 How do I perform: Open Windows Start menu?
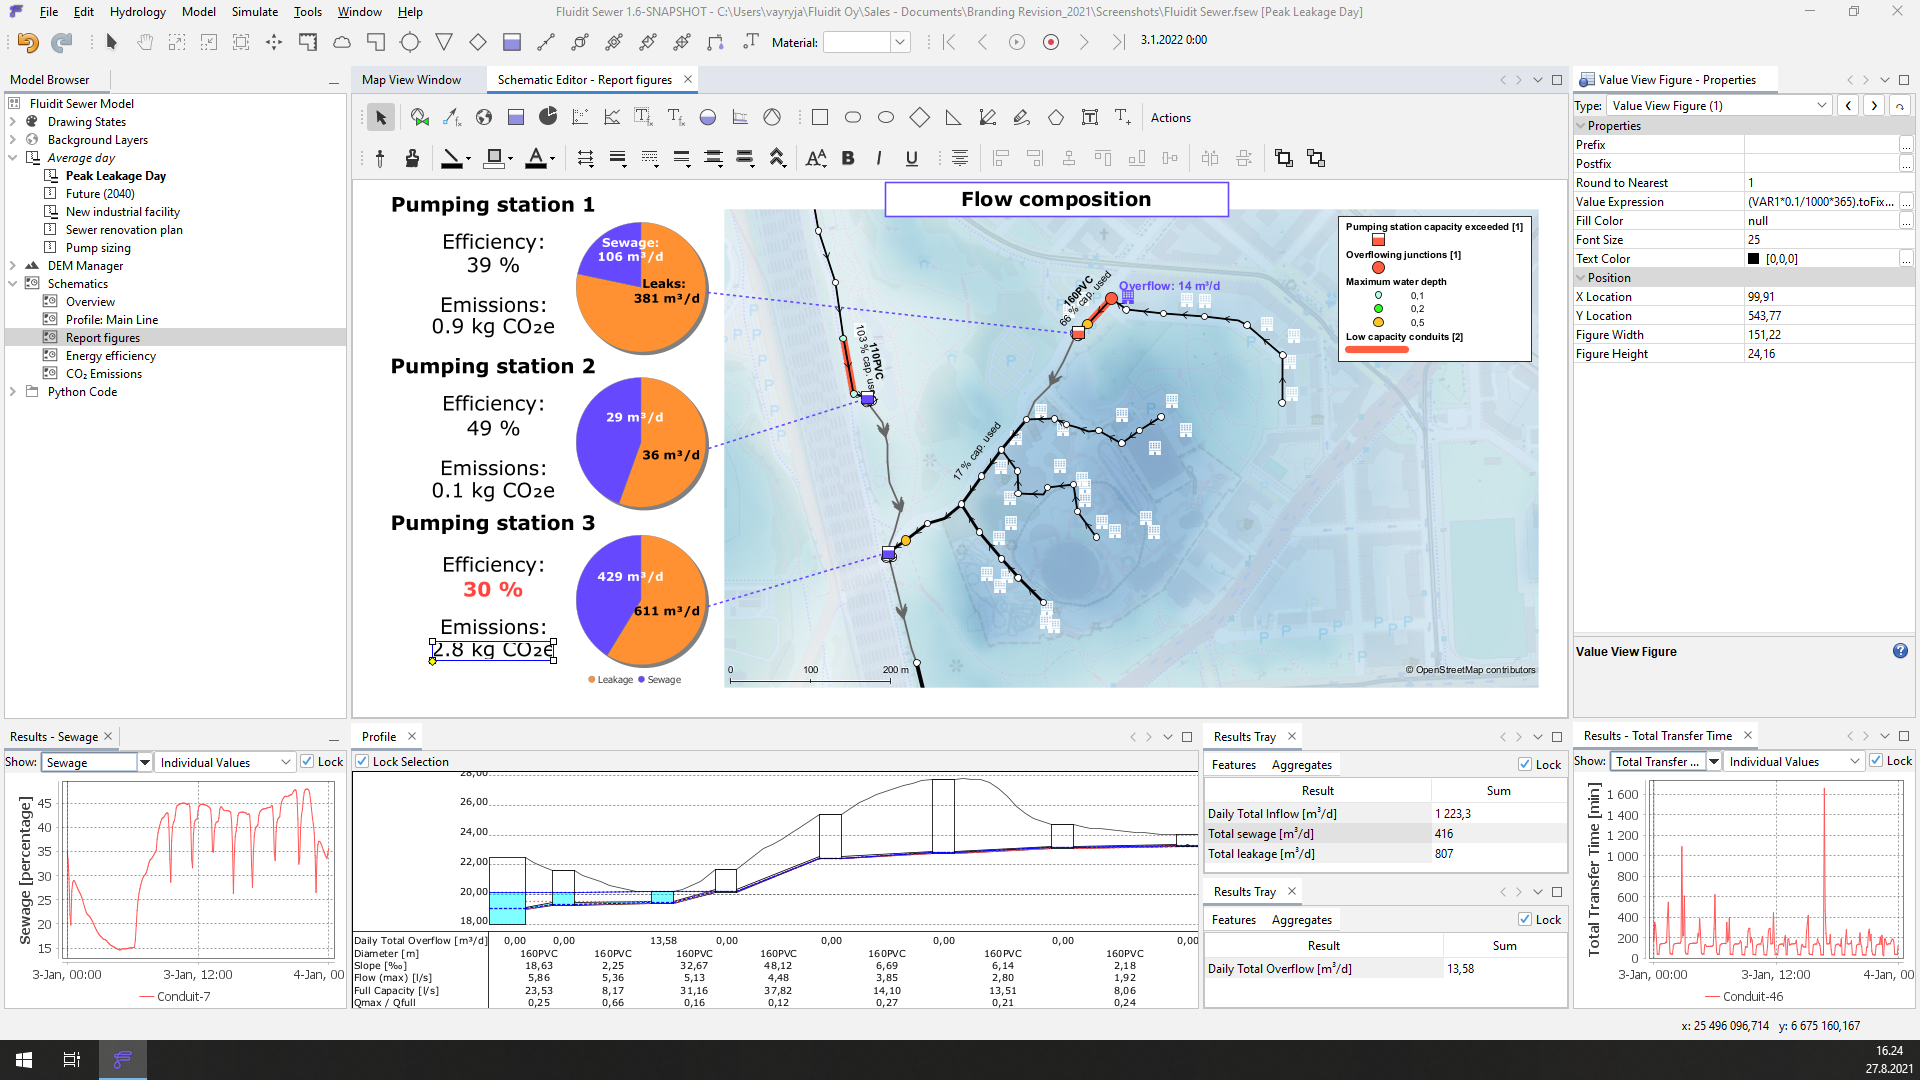24,1060
